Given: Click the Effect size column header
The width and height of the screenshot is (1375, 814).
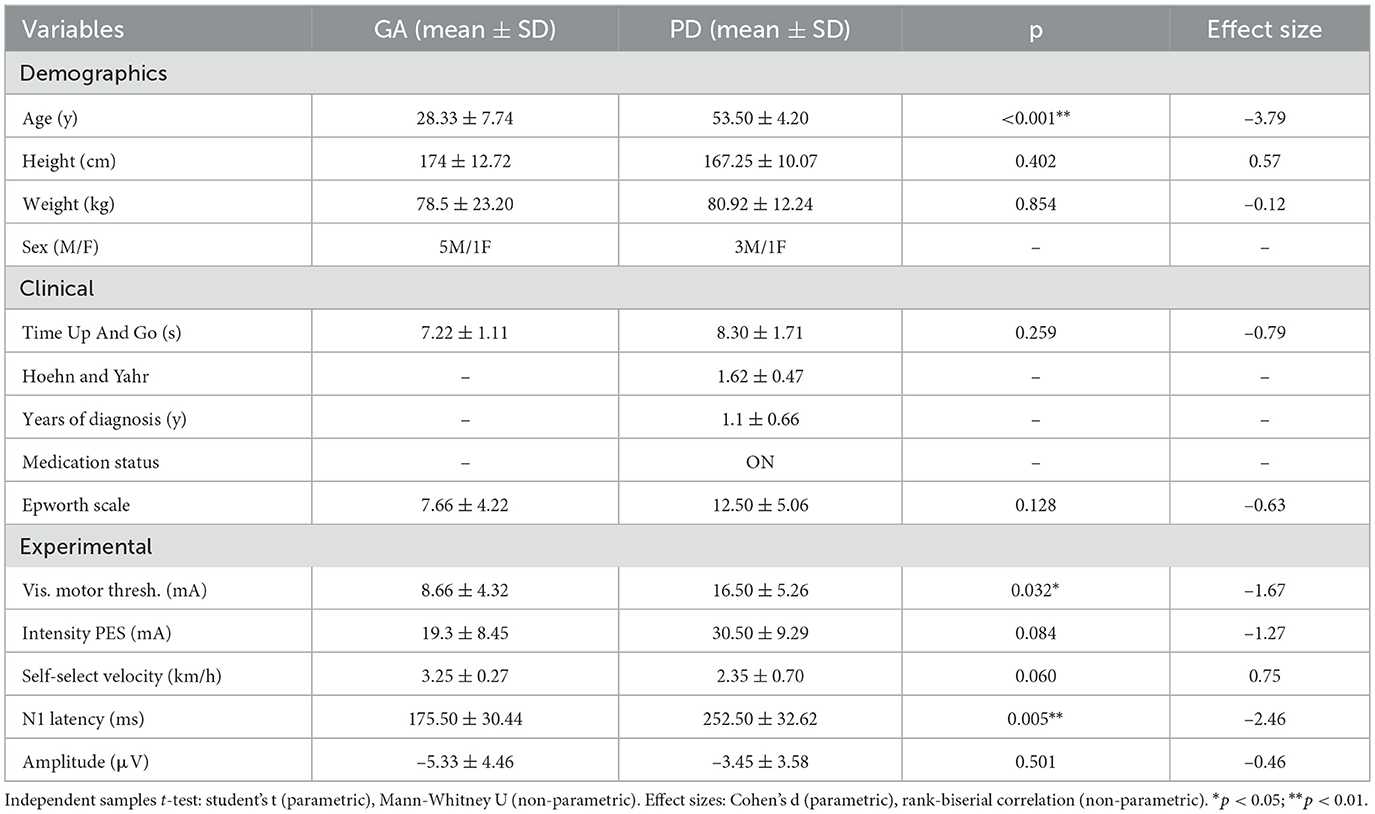Looking at the screenshot, I should coord(1264,29).
